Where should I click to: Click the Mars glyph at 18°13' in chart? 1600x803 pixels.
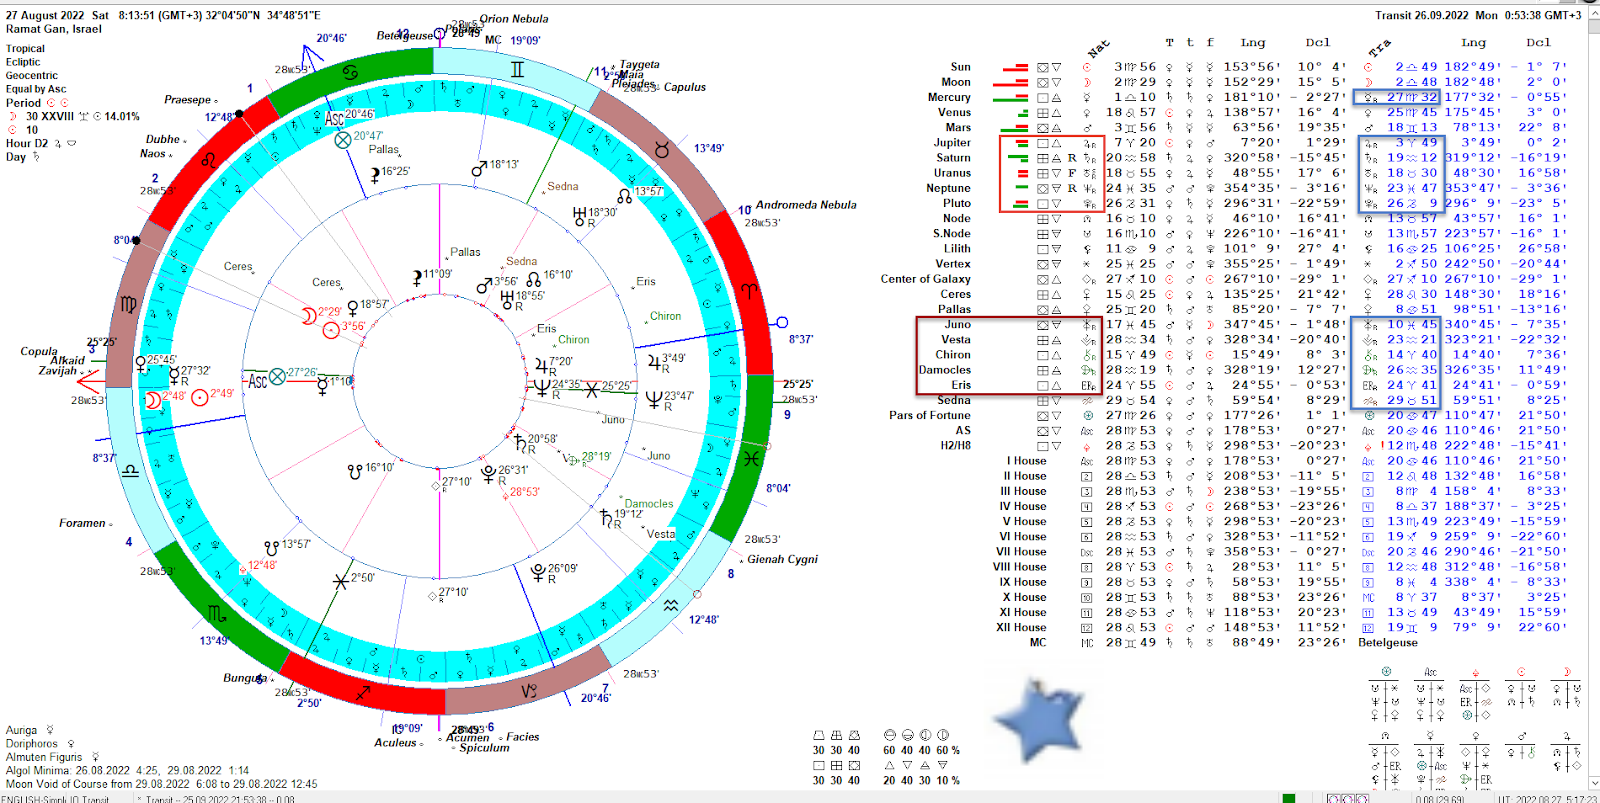click(x=479, y=169)
